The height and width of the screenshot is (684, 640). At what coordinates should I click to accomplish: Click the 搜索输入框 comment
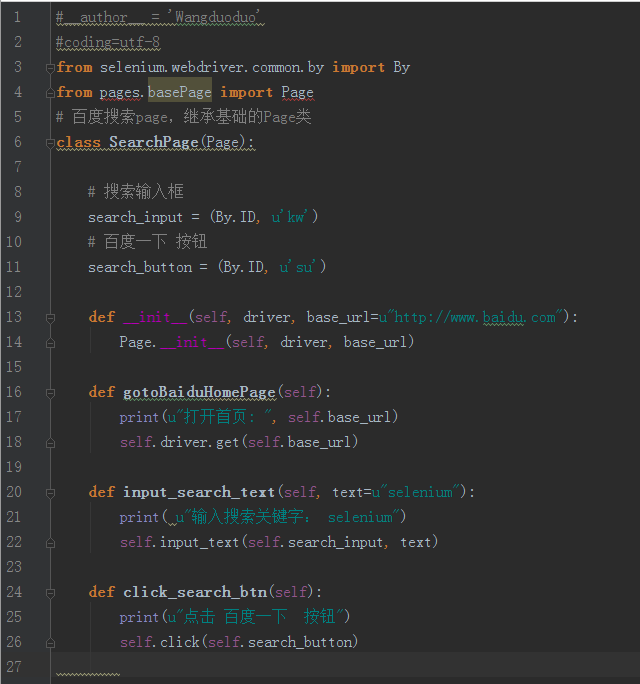tap(136, 192)
